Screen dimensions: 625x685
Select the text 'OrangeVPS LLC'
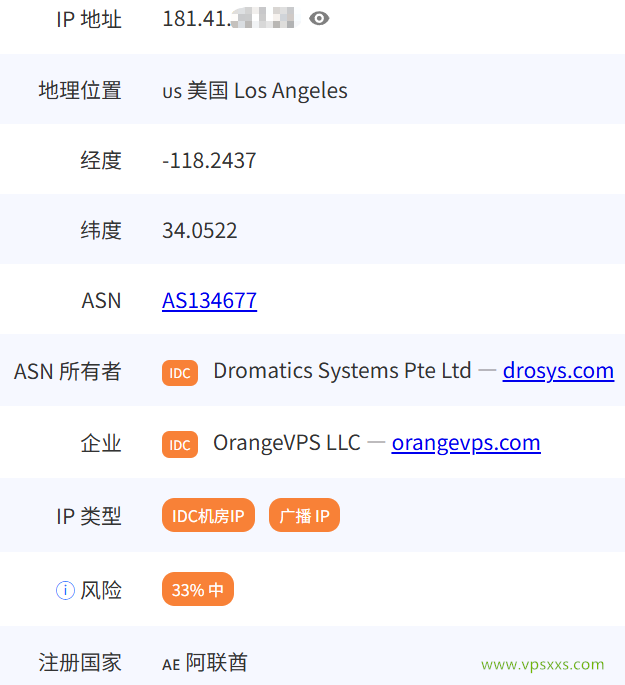(x=287, y=443)
